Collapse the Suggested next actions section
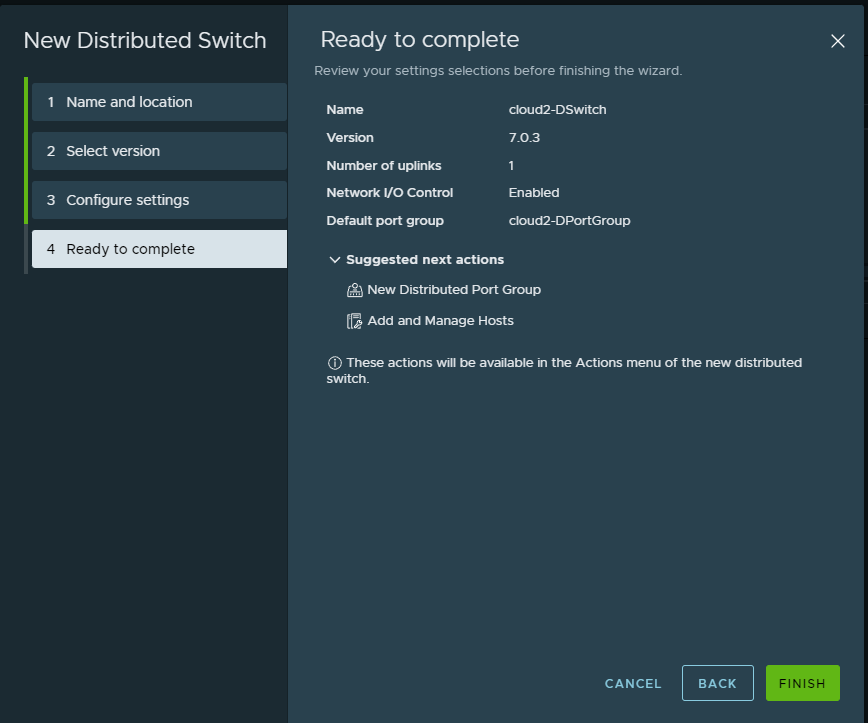Viewport: 868px width, 723px height. click(334, 260)
